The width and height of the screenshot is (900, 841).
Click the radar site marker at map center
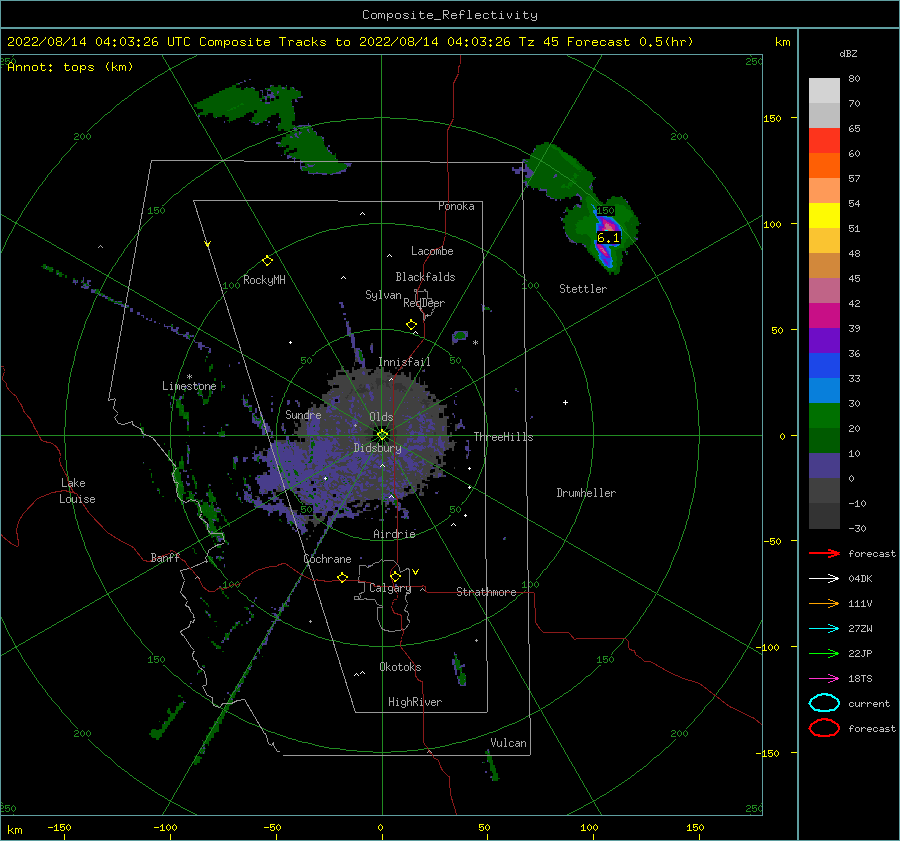pos(382,435)
